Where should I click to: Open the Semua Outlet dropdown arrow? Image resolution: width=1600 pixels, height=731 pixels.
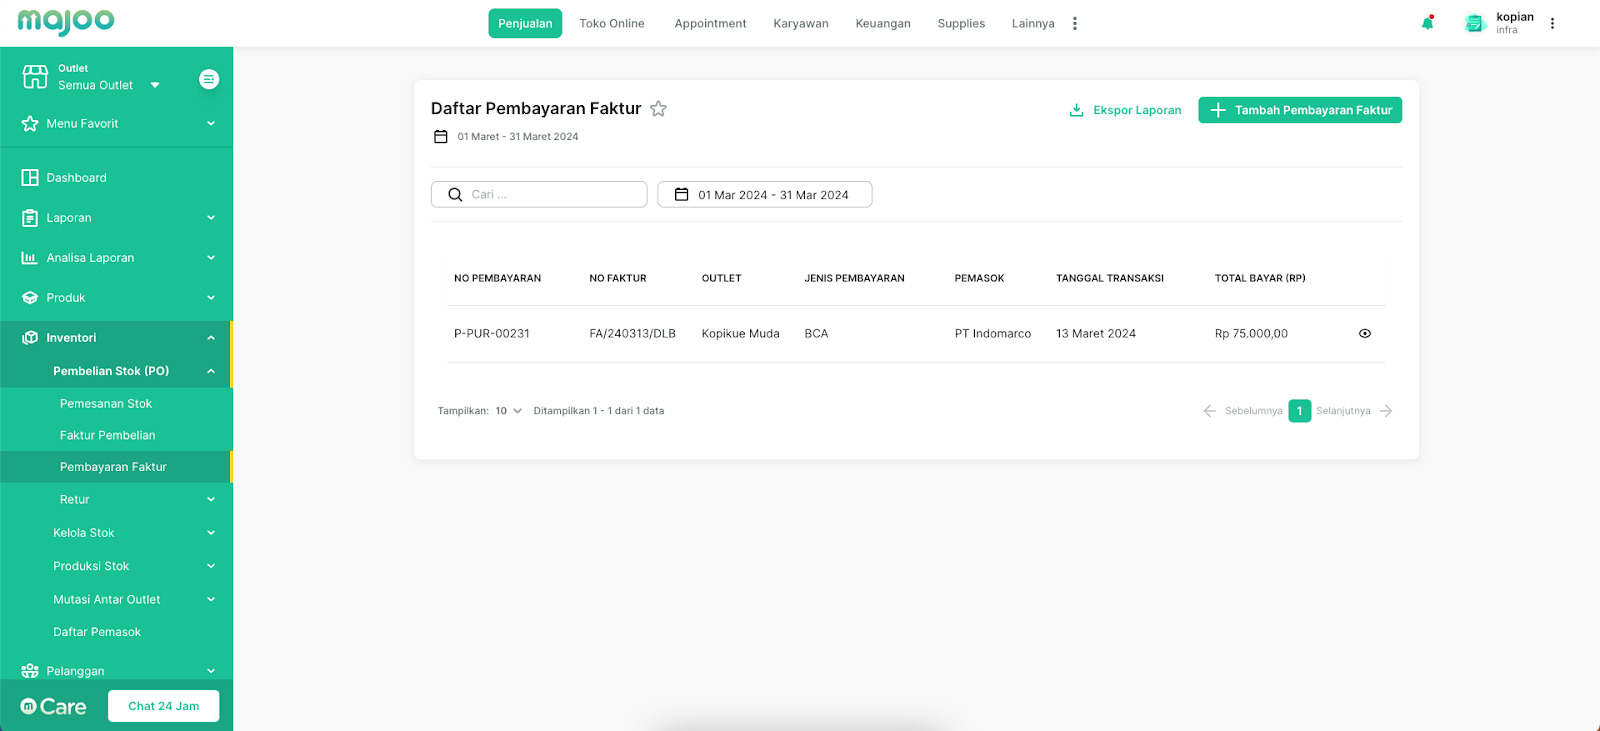click(155, 85)
